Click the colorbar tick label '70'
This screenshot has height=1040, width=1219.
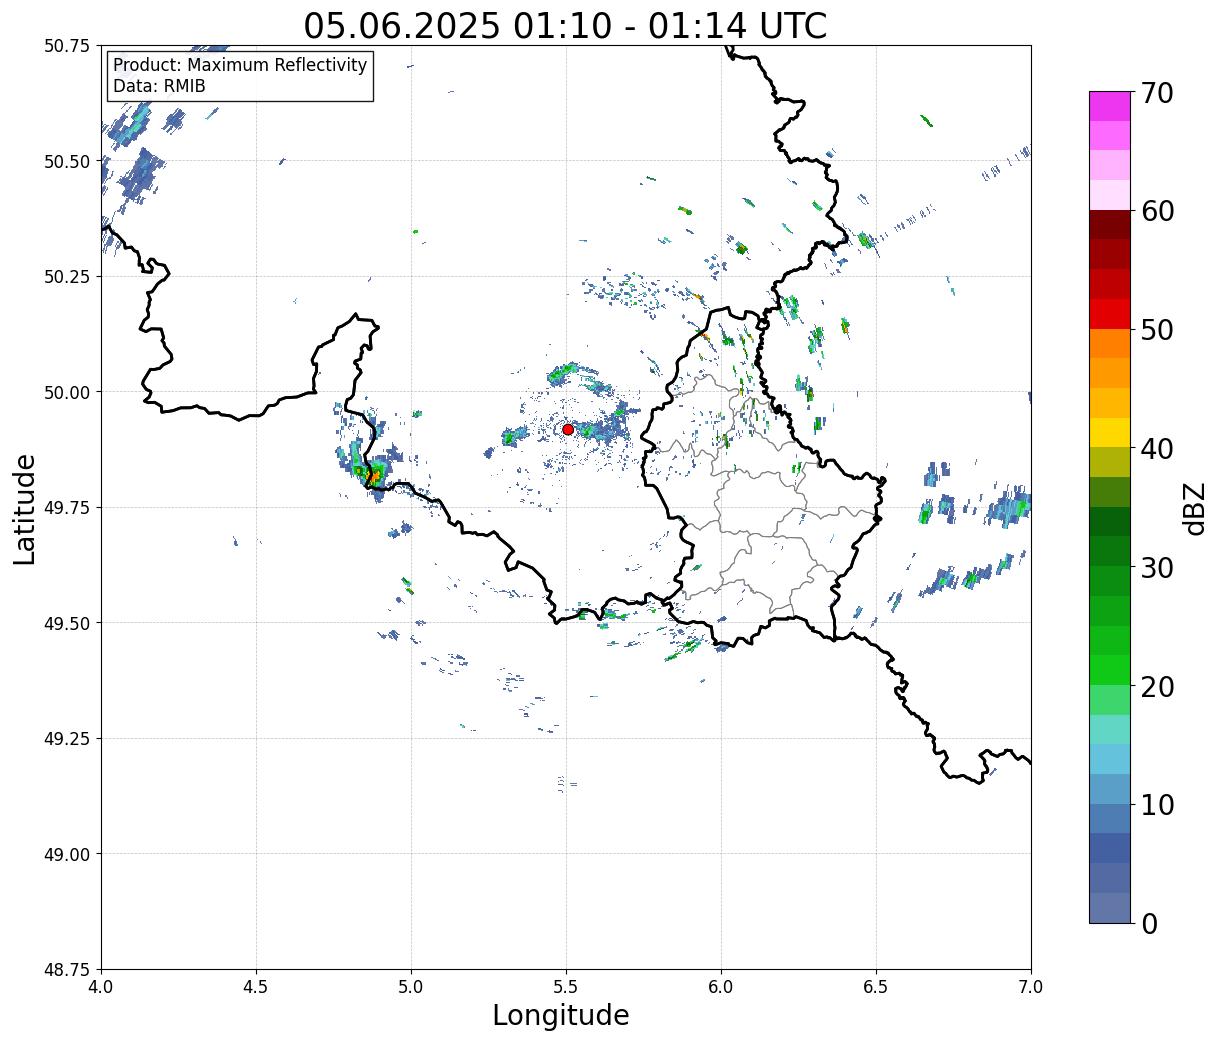tap(1156, 93)
